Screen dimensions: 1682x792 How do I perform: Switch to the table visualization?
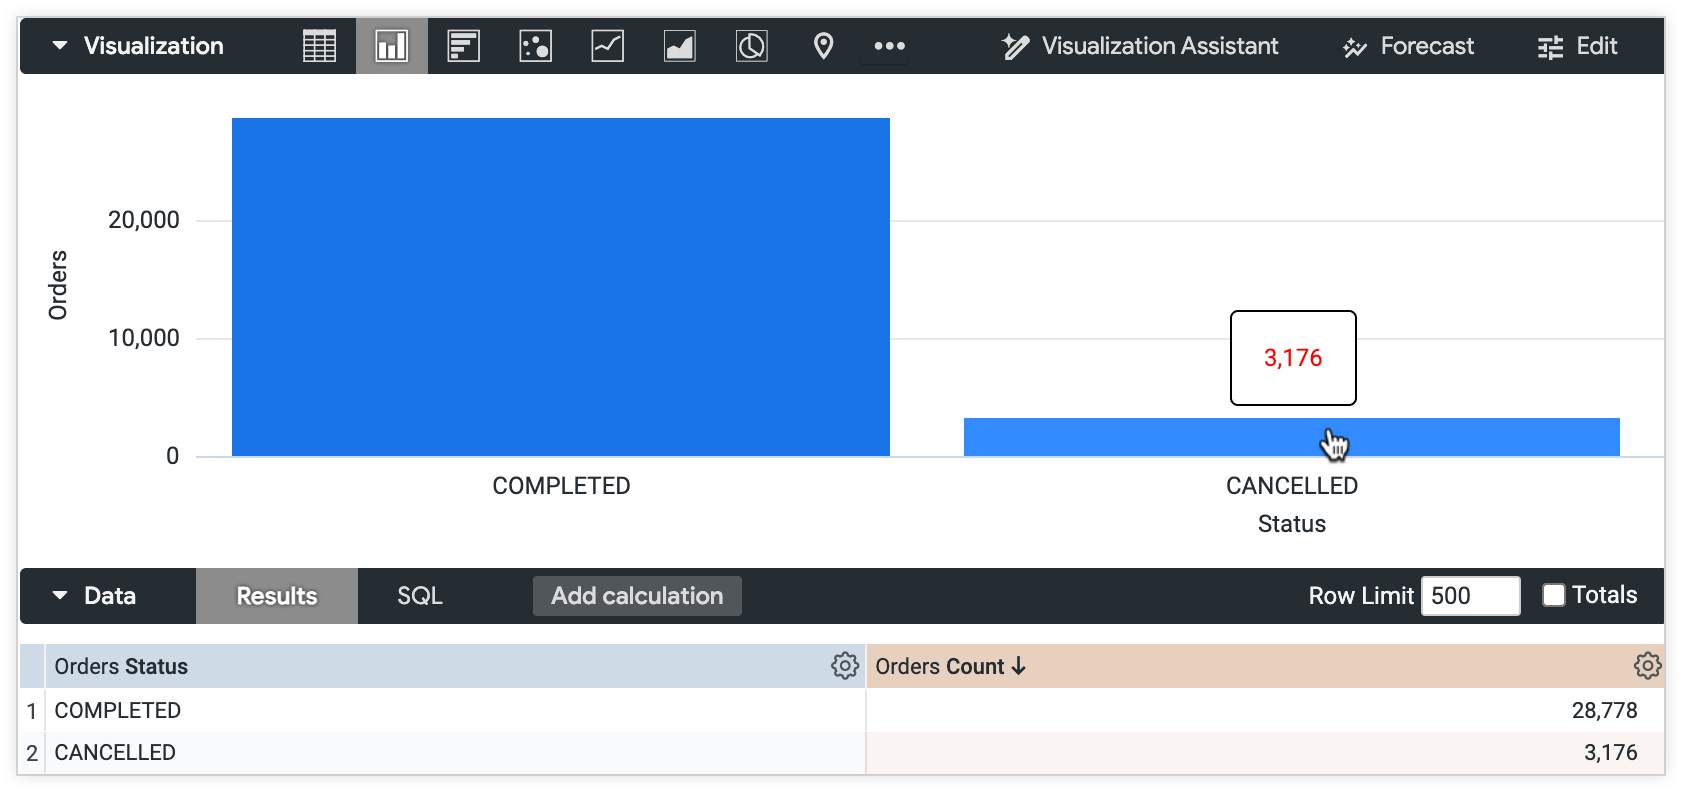tap(318, 45)
